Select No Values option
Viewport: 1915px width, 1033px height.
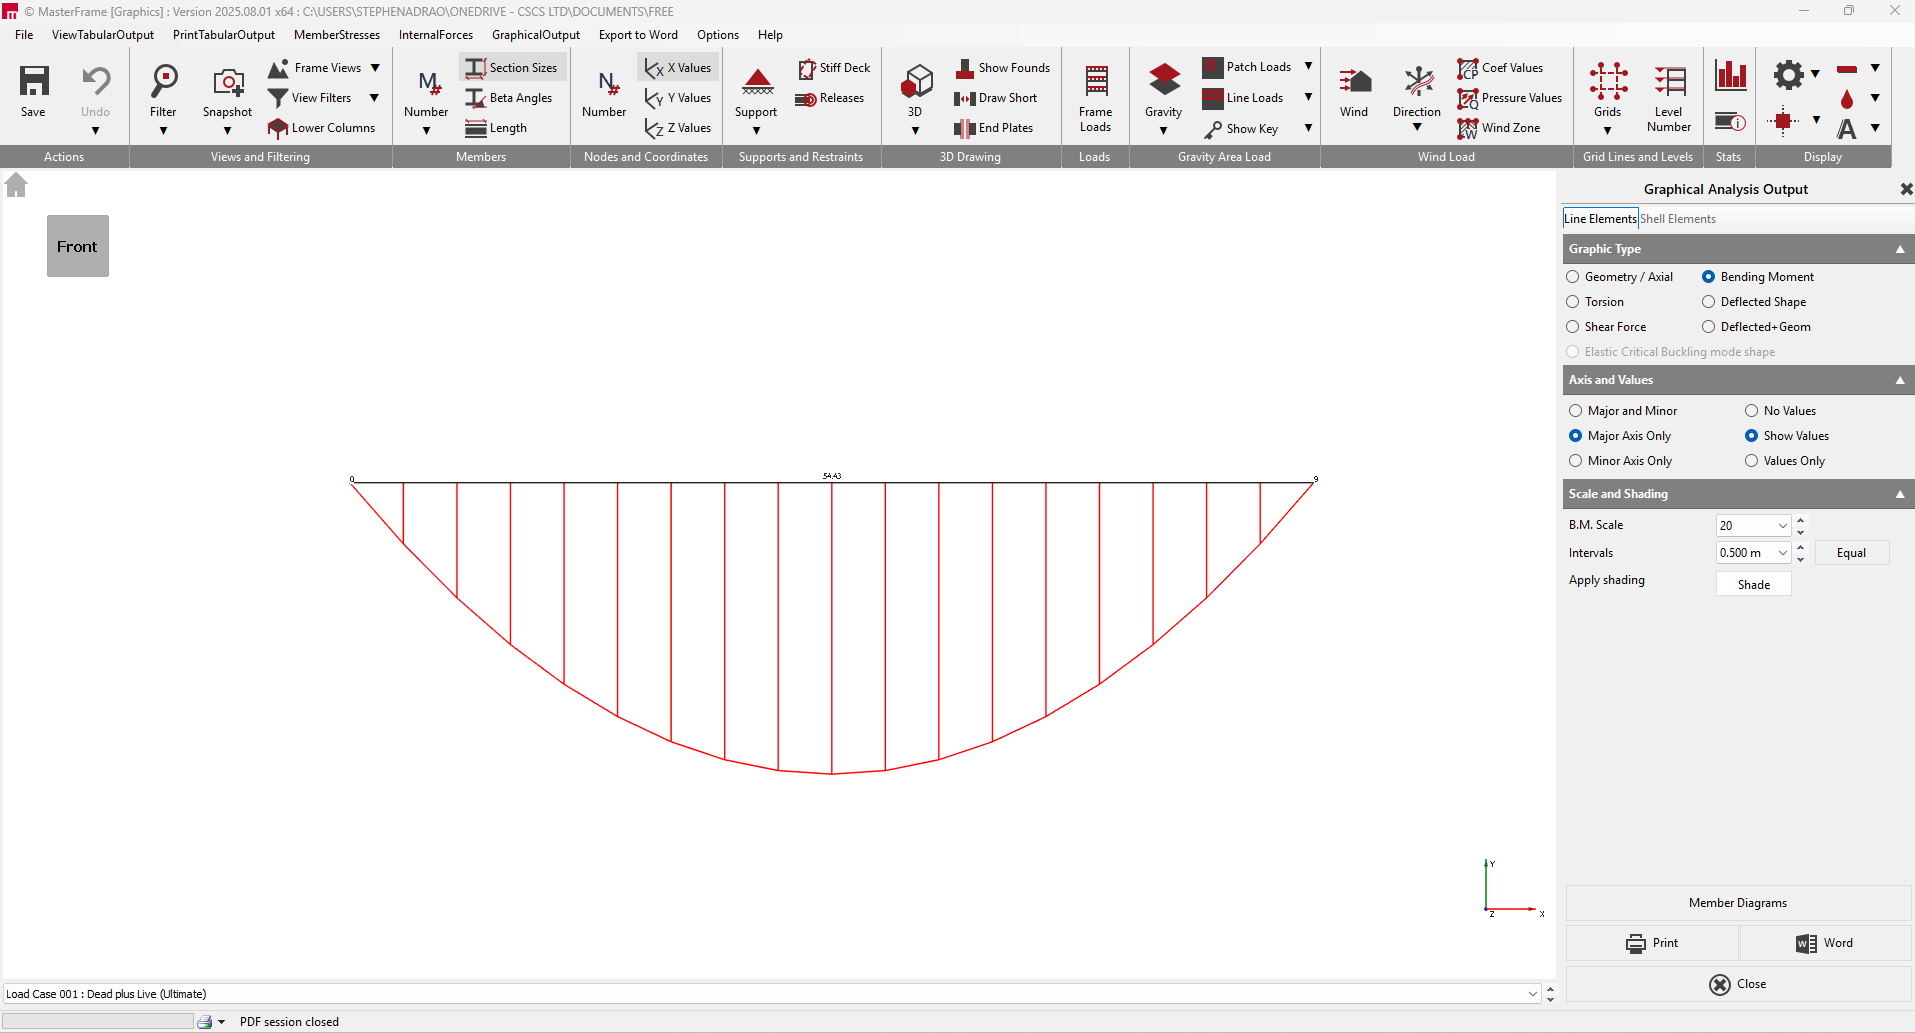click(1780, 411)
